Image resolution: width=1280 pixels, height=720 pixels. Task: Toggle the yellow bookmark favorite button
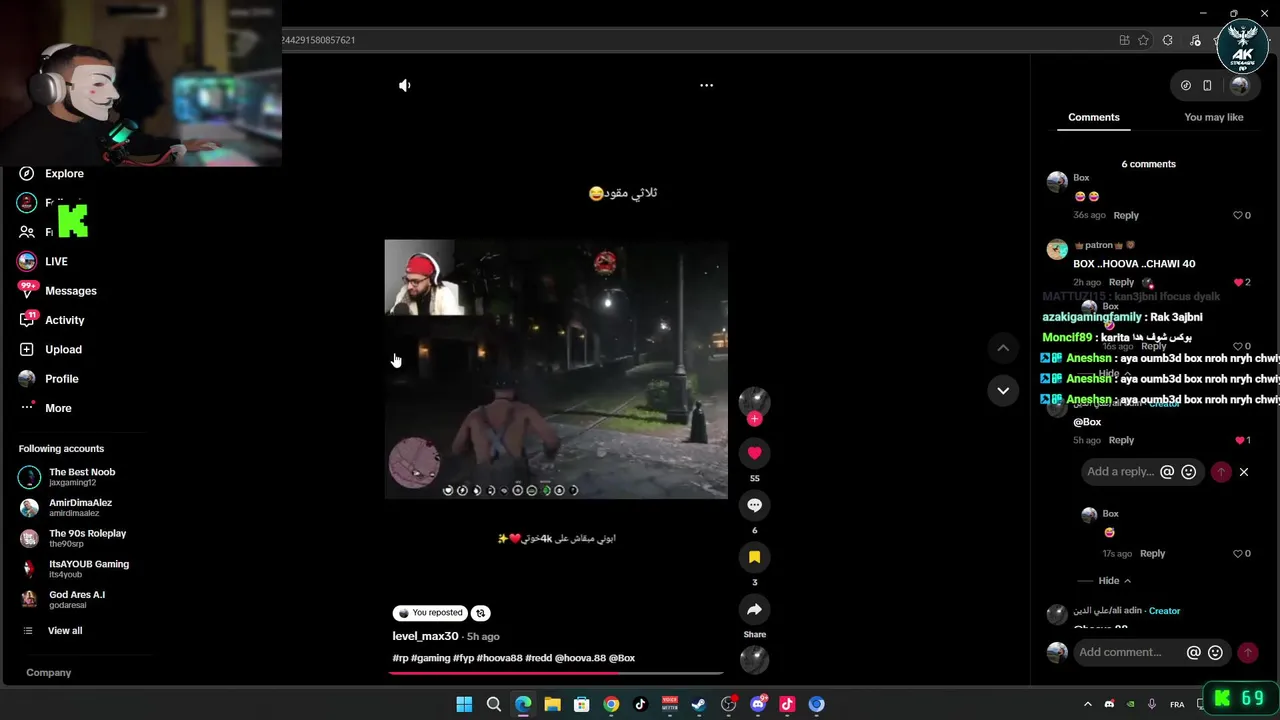tap(754, 557)
